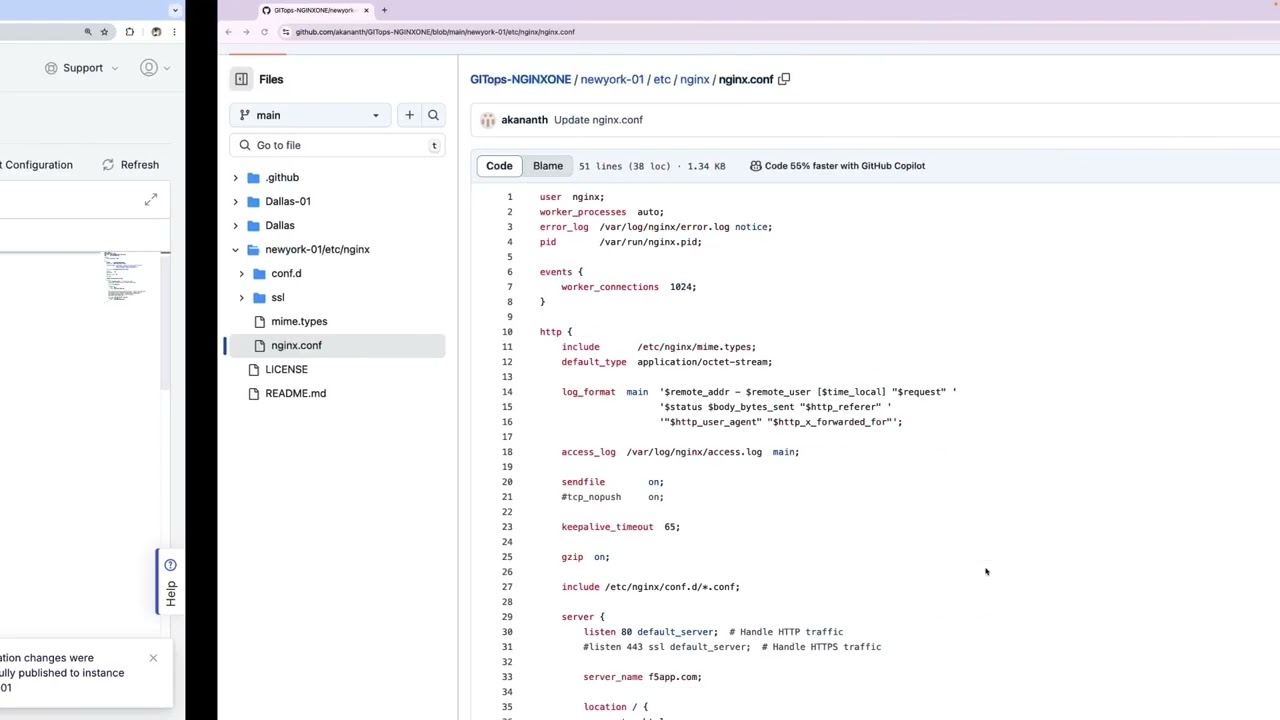Viewport: 1280px width, 720px height.
Task: Open Update nginx.conf commit message link
Action: click(x=598, y=120)
